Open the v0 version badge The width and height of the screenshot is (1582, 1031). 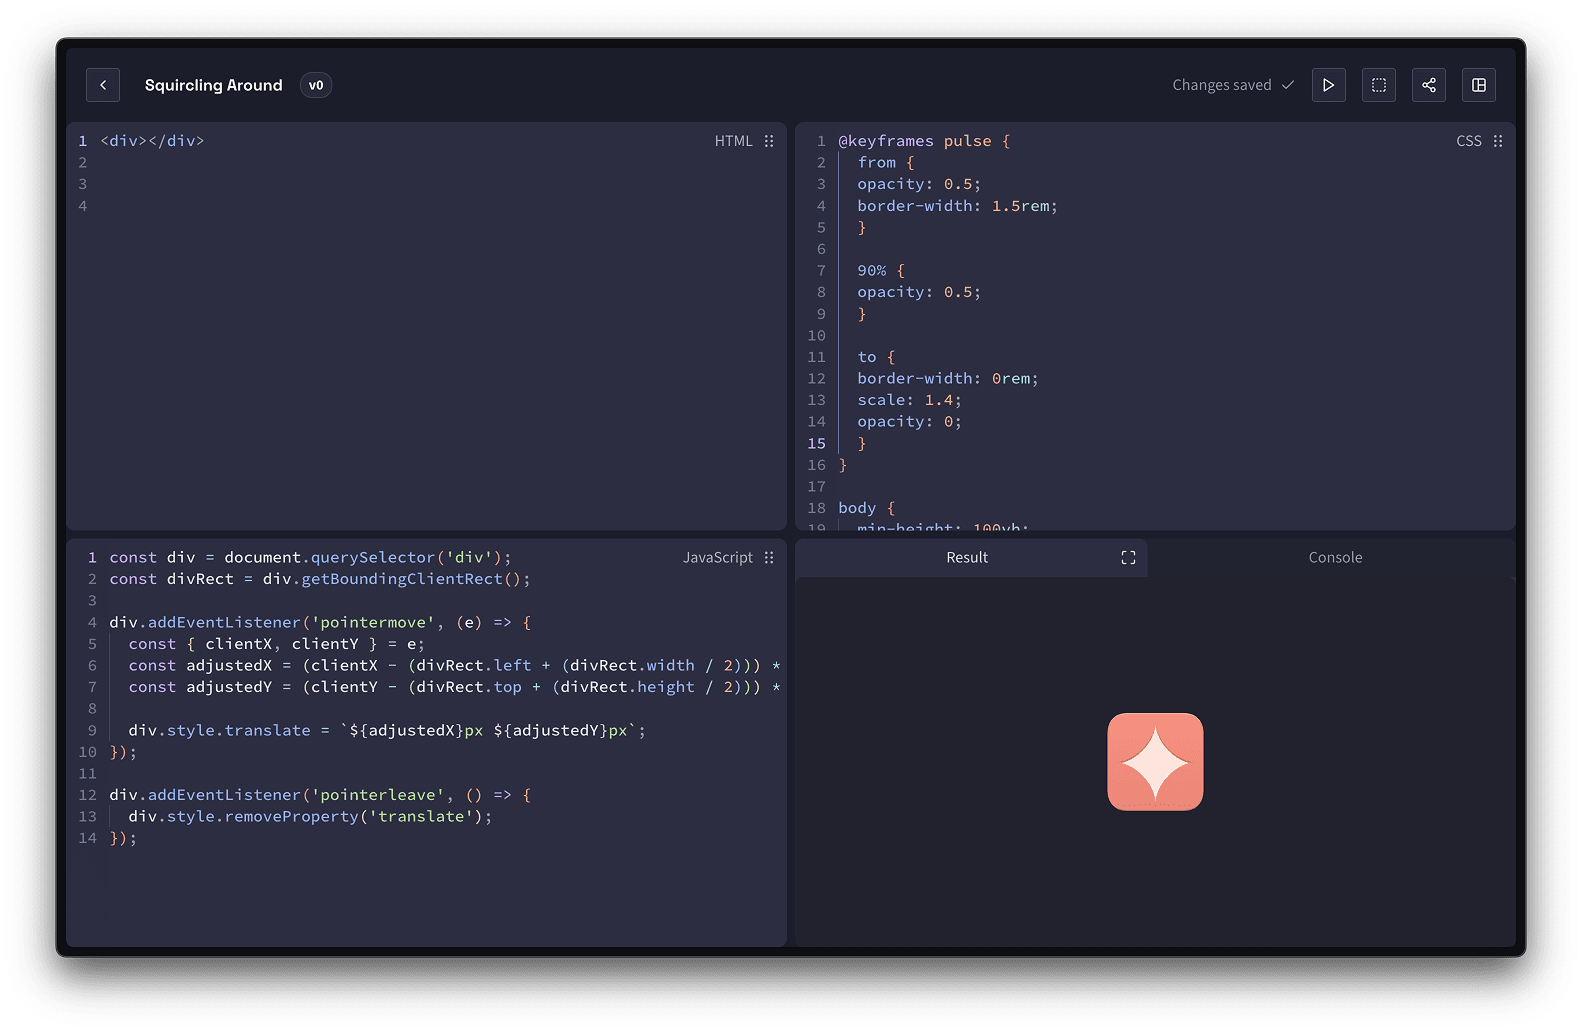[316, 85]
